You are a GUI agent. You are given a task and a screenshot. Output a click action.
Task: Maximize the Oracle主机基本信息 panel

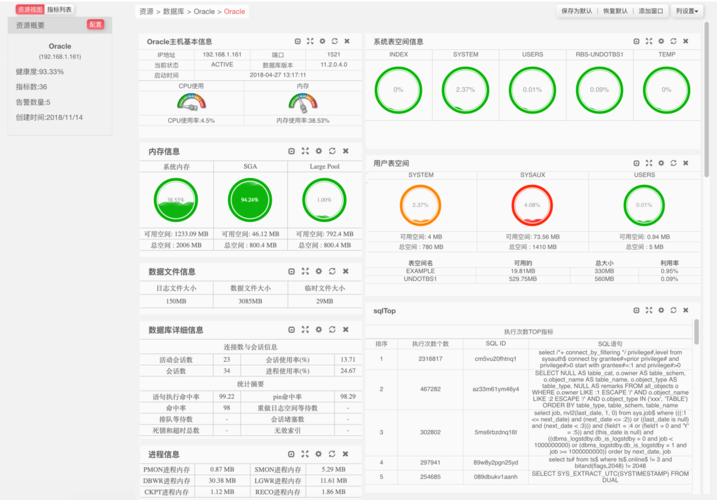(310, 41)
